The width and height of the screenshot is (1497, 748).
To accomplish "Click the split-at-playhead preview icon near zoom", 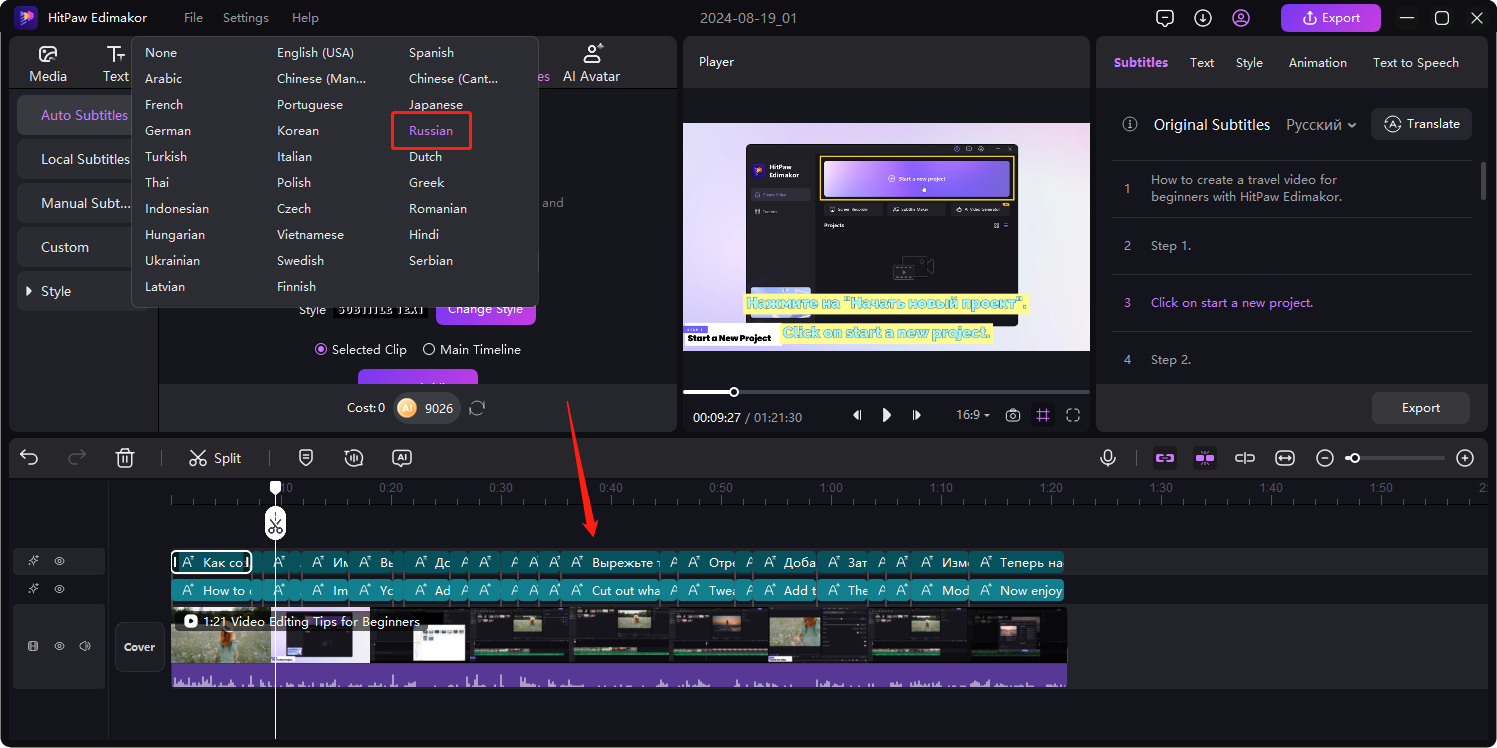I will tap(1245, 458).
